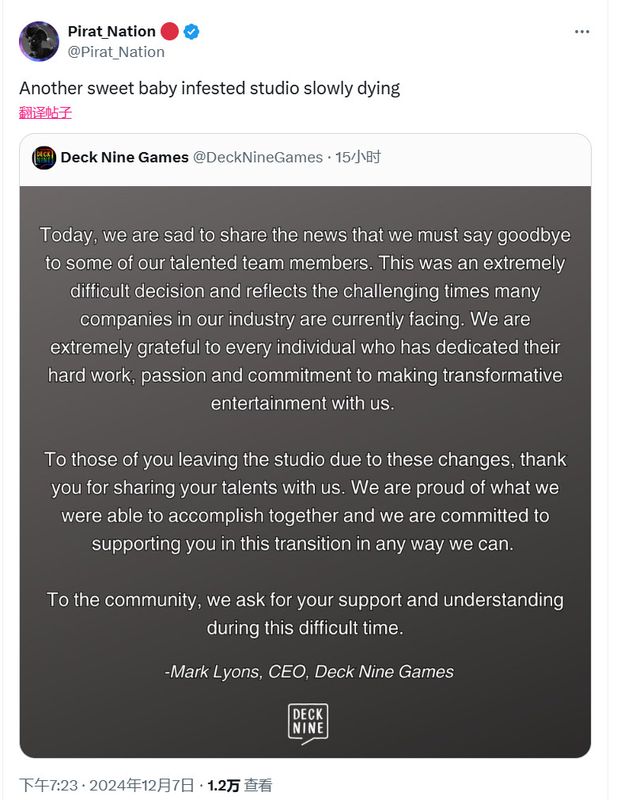The width and height of the screenshot is (617, 800).
Task: Click the "To those of you leaving" paragraph
Action: (x=305, y=501)
